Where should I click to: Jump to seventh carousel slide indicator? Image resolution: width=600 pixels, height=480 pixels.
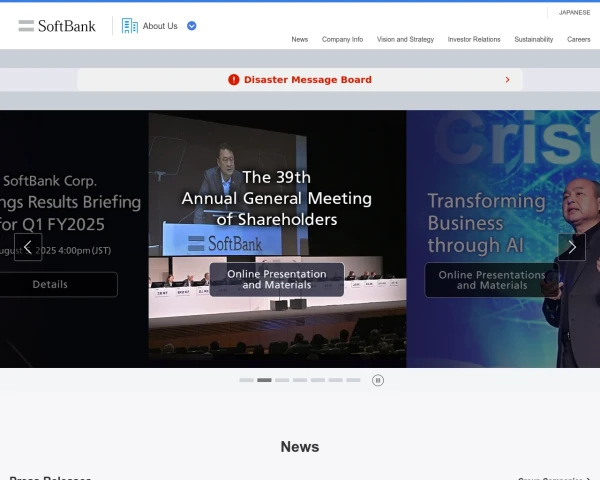pyautogui.click(x=353, y=380)
